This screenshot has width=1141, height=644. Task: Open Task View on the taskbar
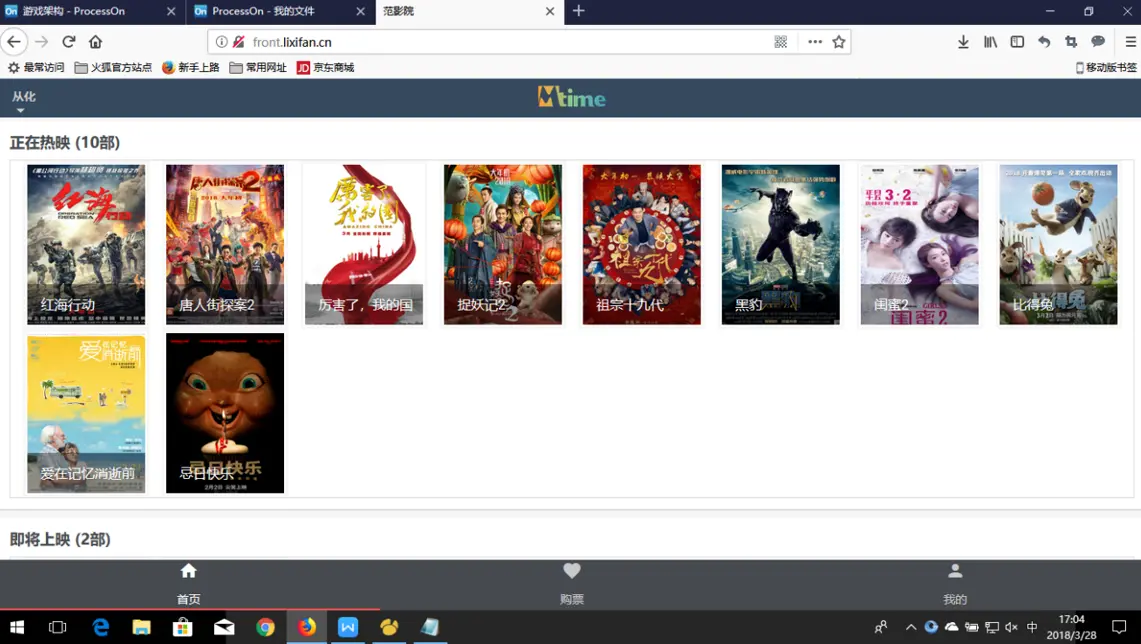[x=57, y=627]
